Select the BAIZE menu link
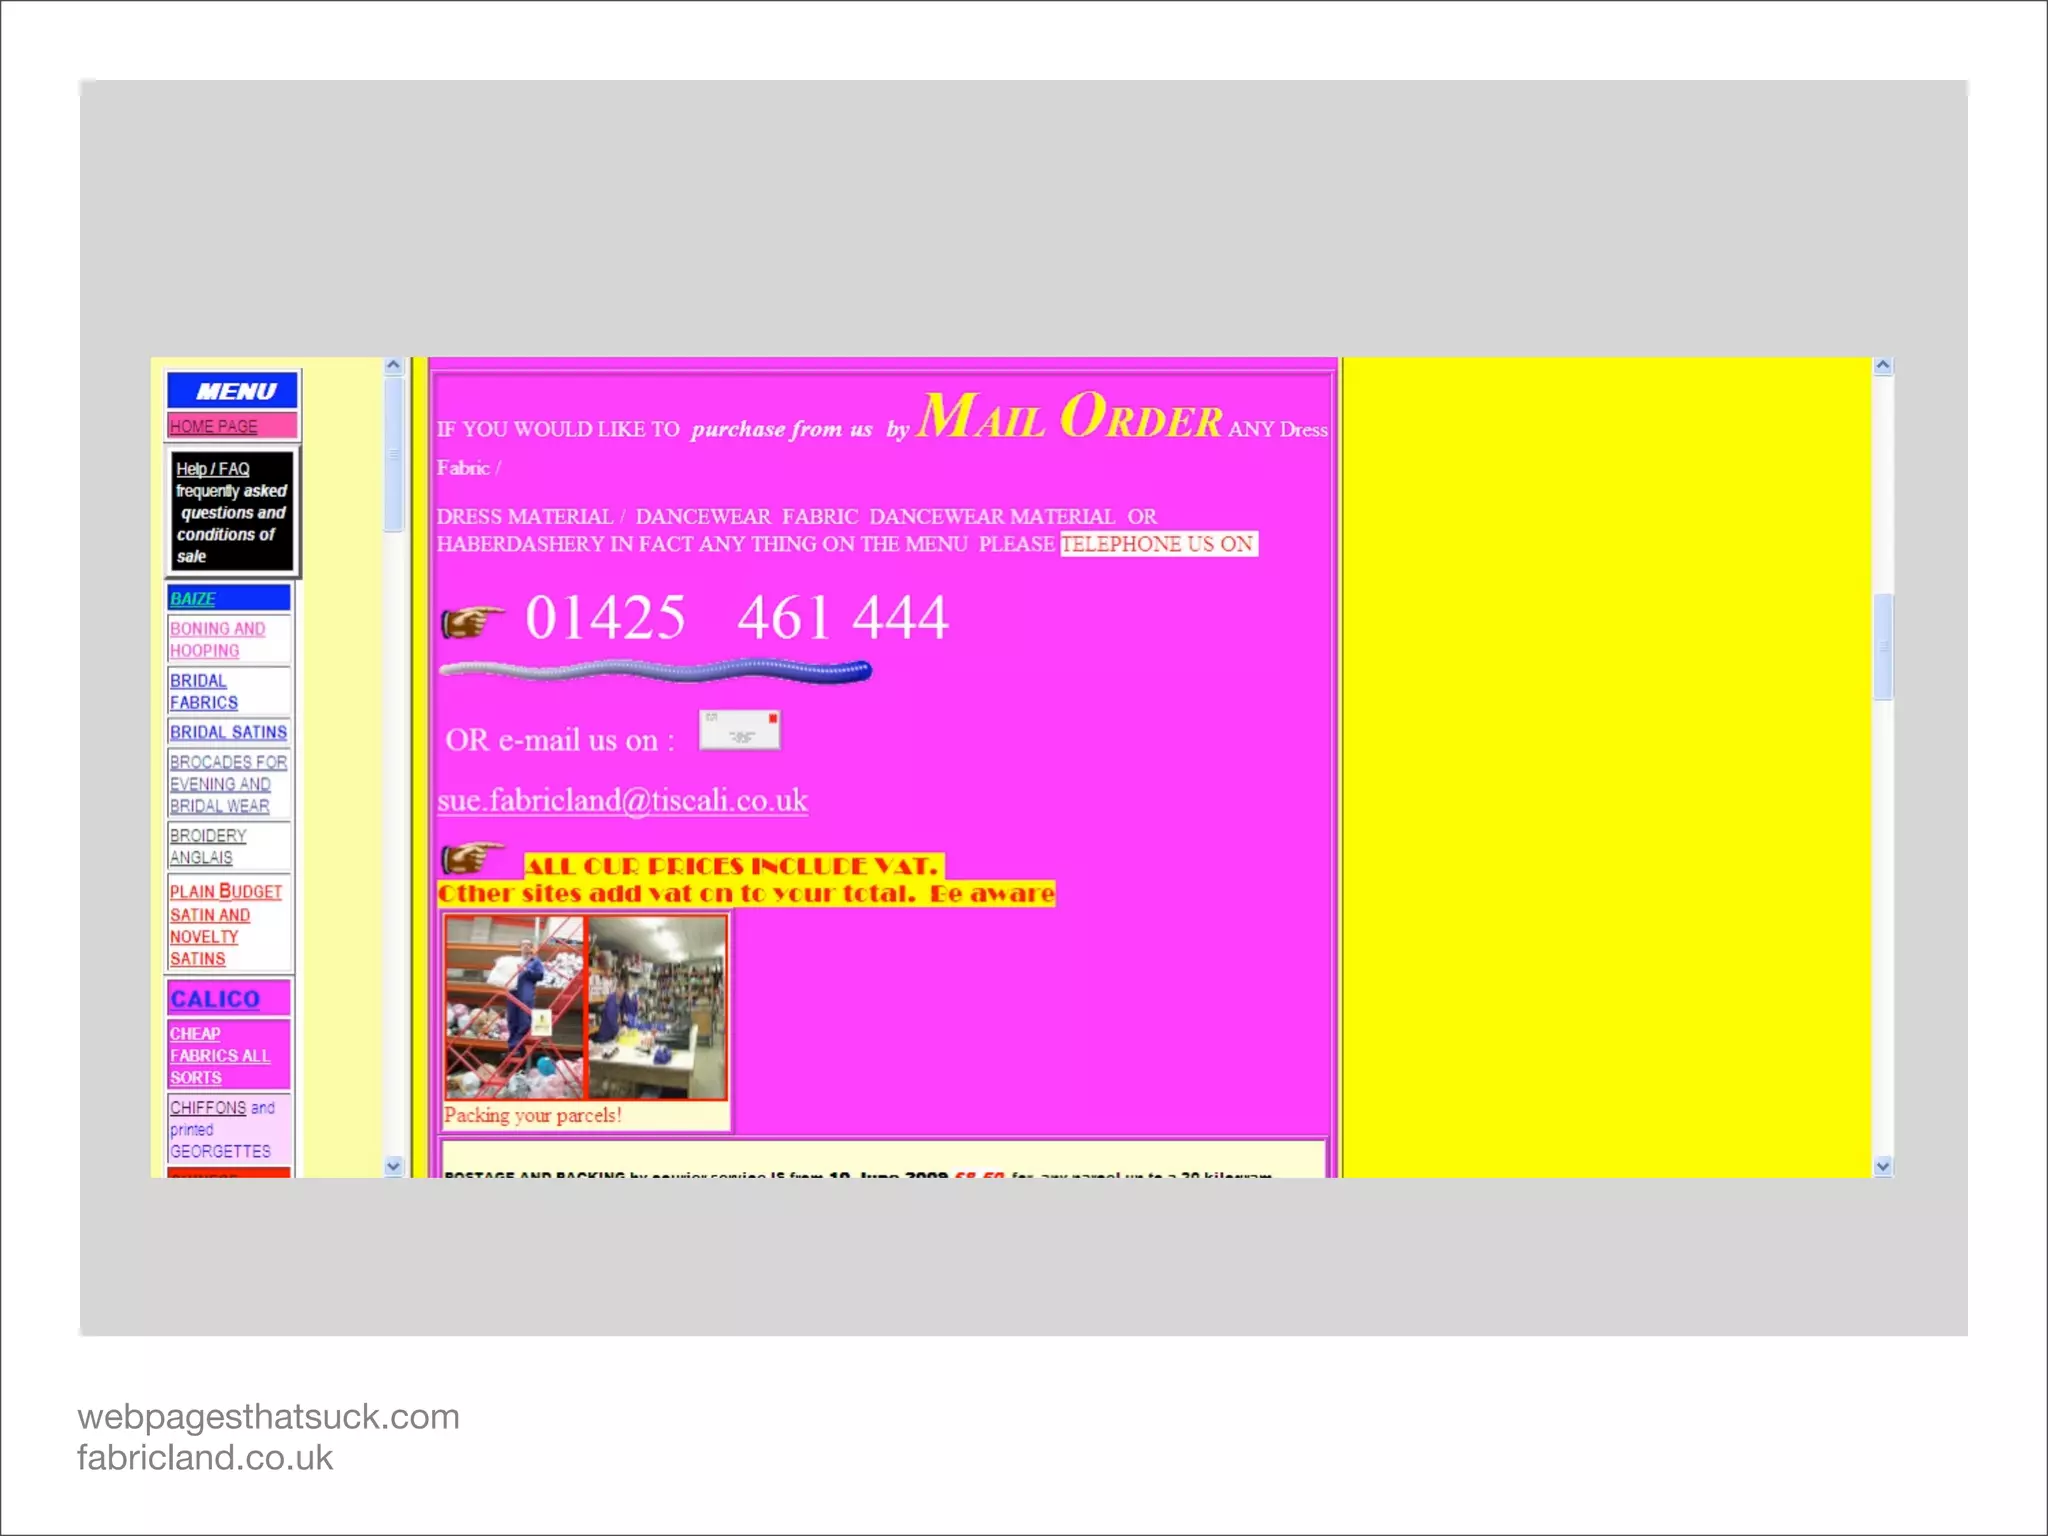 tap(193, 598)
